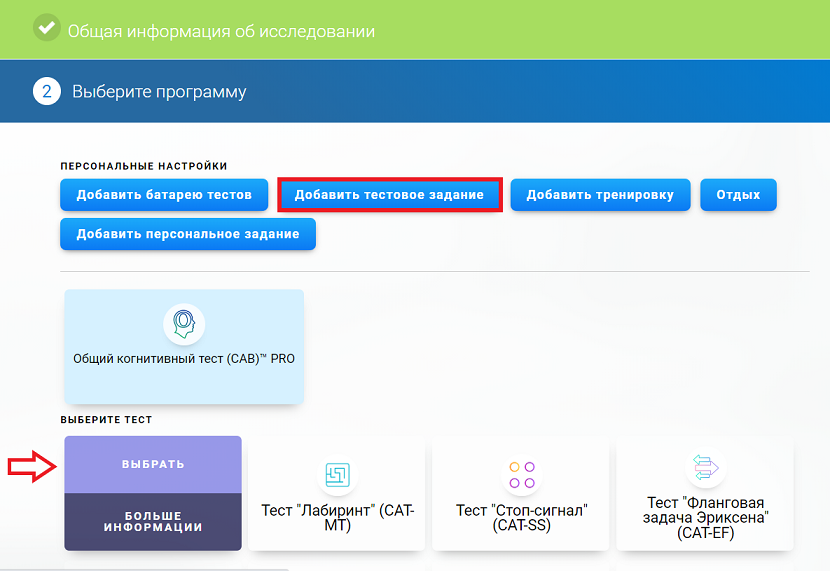
Task: Choose the 'Тест Стоп-сигнал (CAT-SS)' label
Action: click(521, 517)
